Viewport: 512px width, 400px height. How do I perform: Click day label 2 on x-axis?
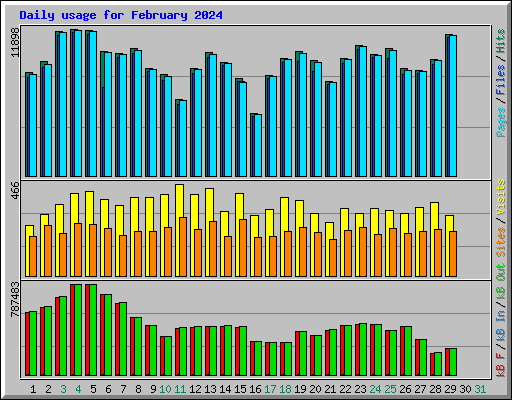click(x=48, y=389)
